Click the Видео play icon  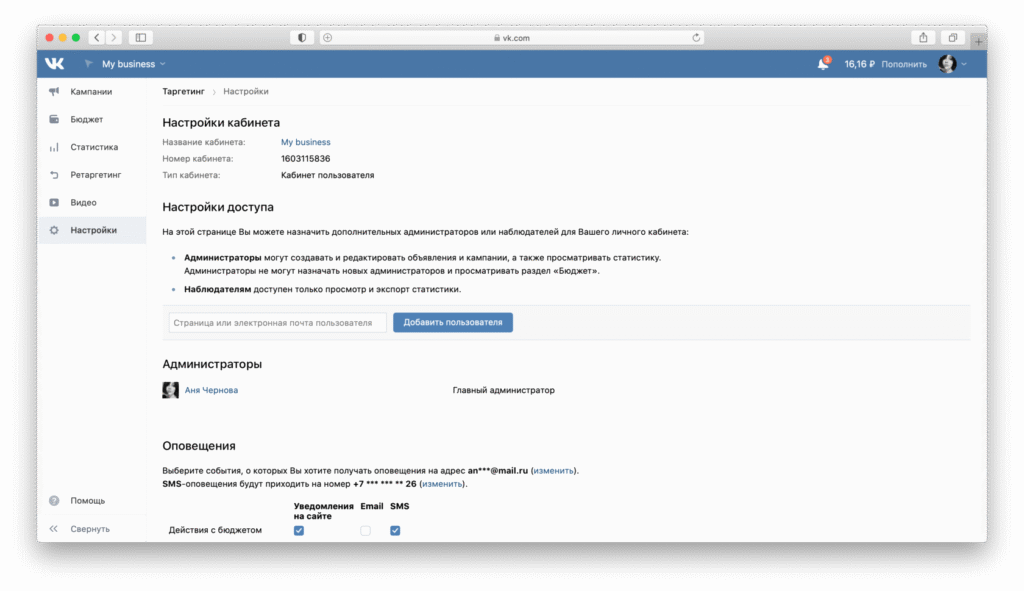point(54,203)
